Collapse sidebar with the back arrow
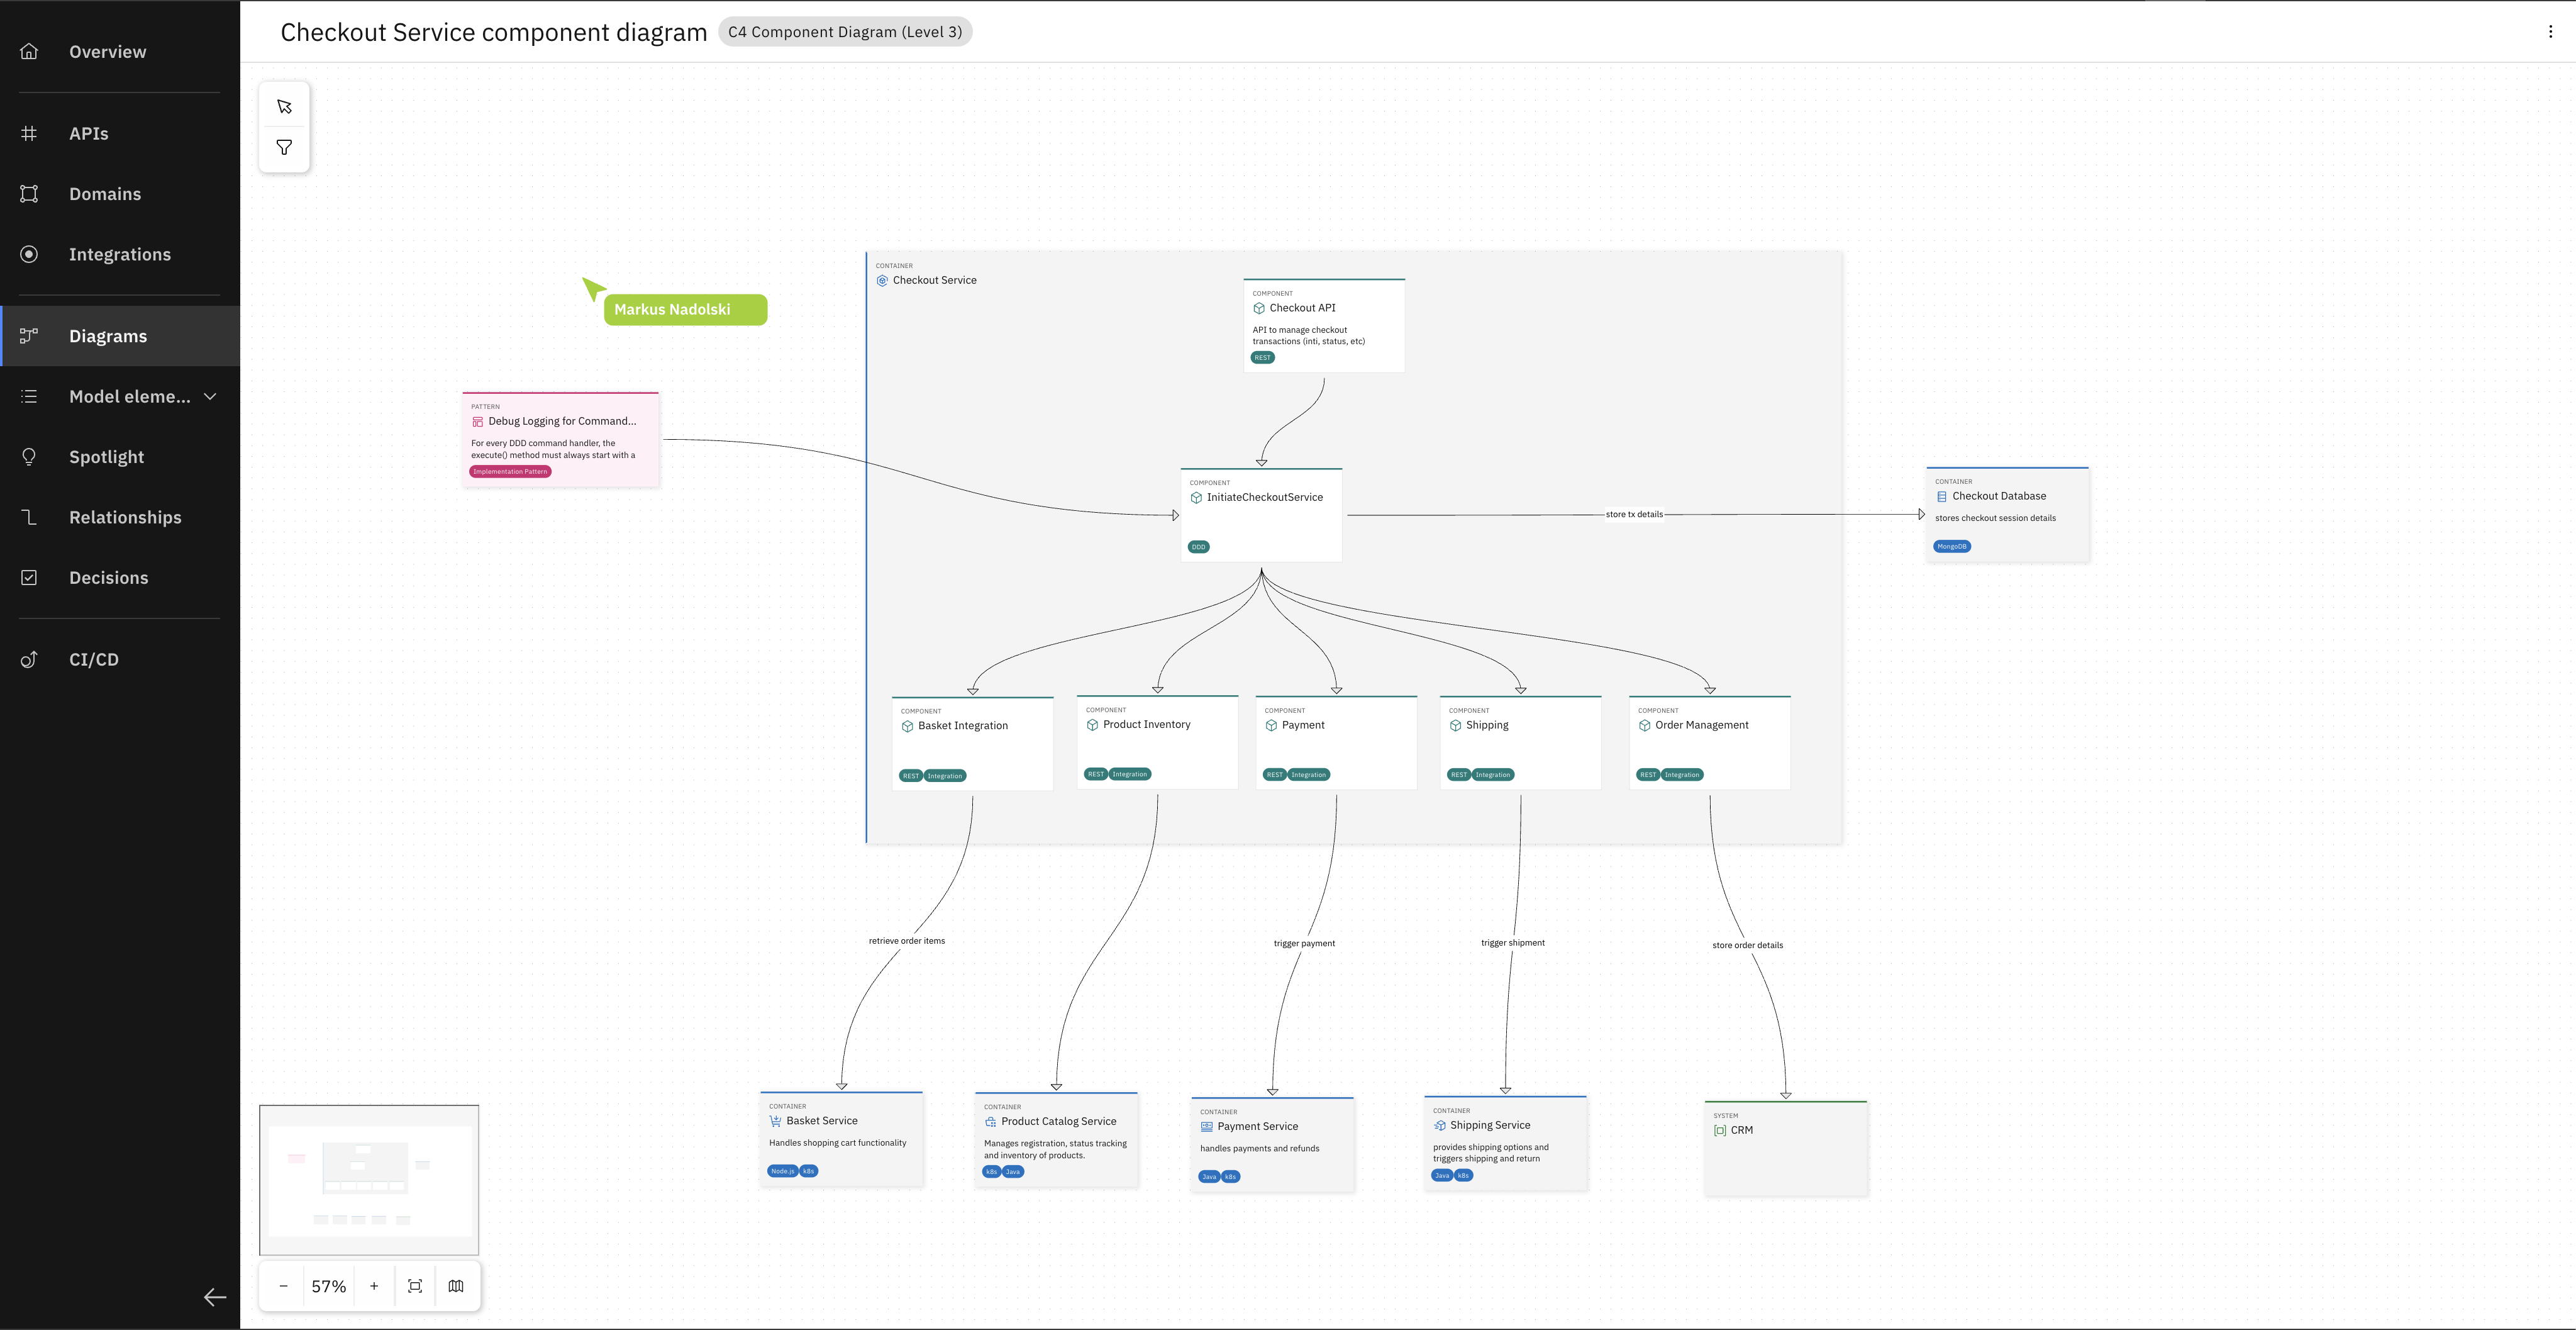 point(214,1297)
